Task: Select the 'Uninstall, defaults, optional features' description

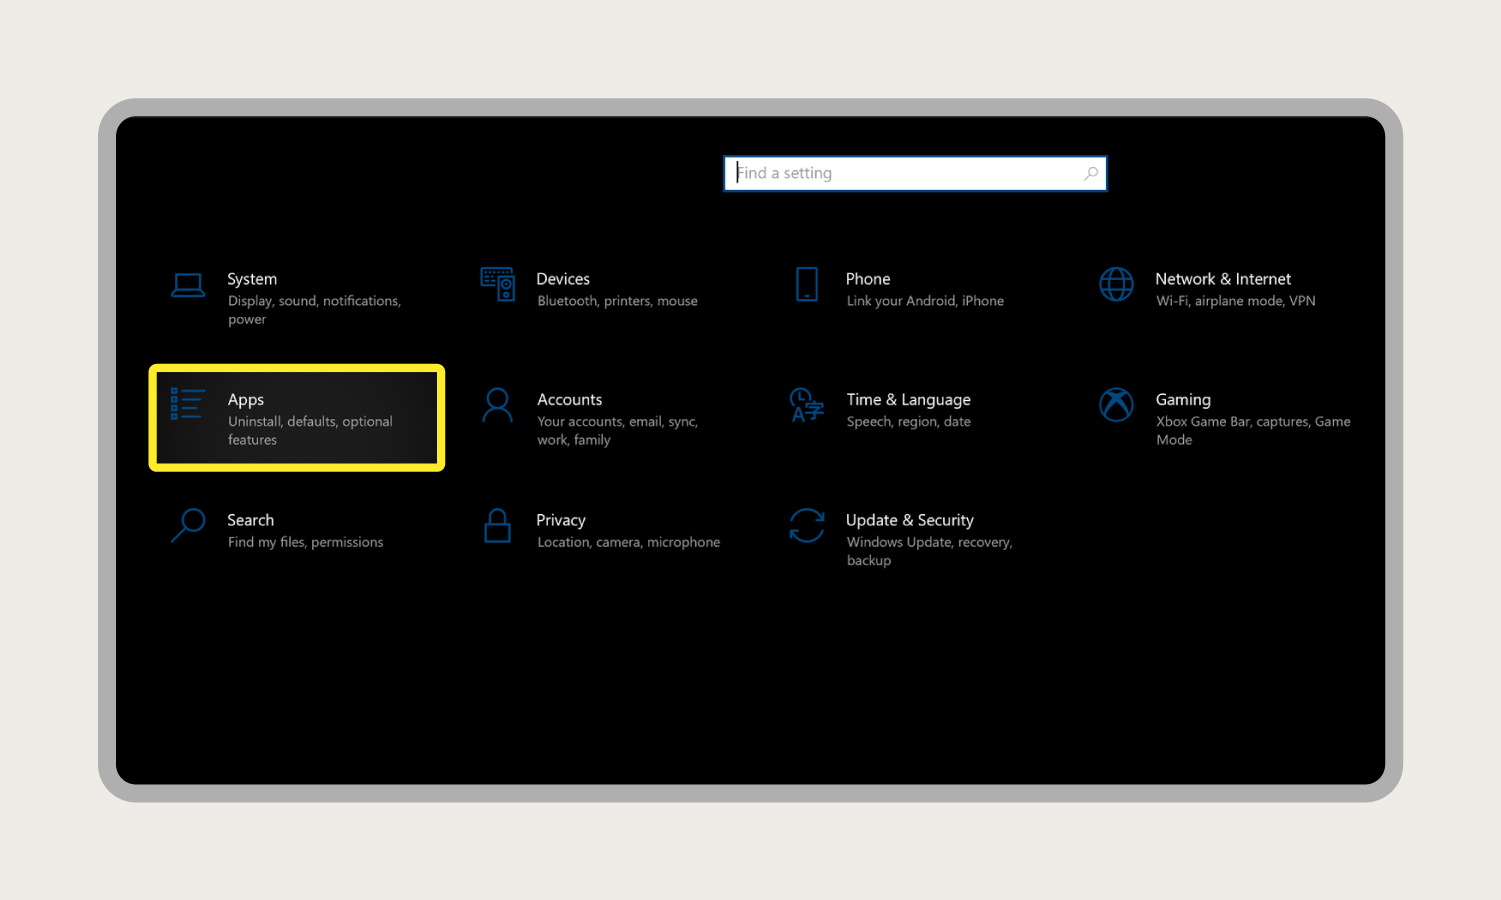Action: (310, 431)
